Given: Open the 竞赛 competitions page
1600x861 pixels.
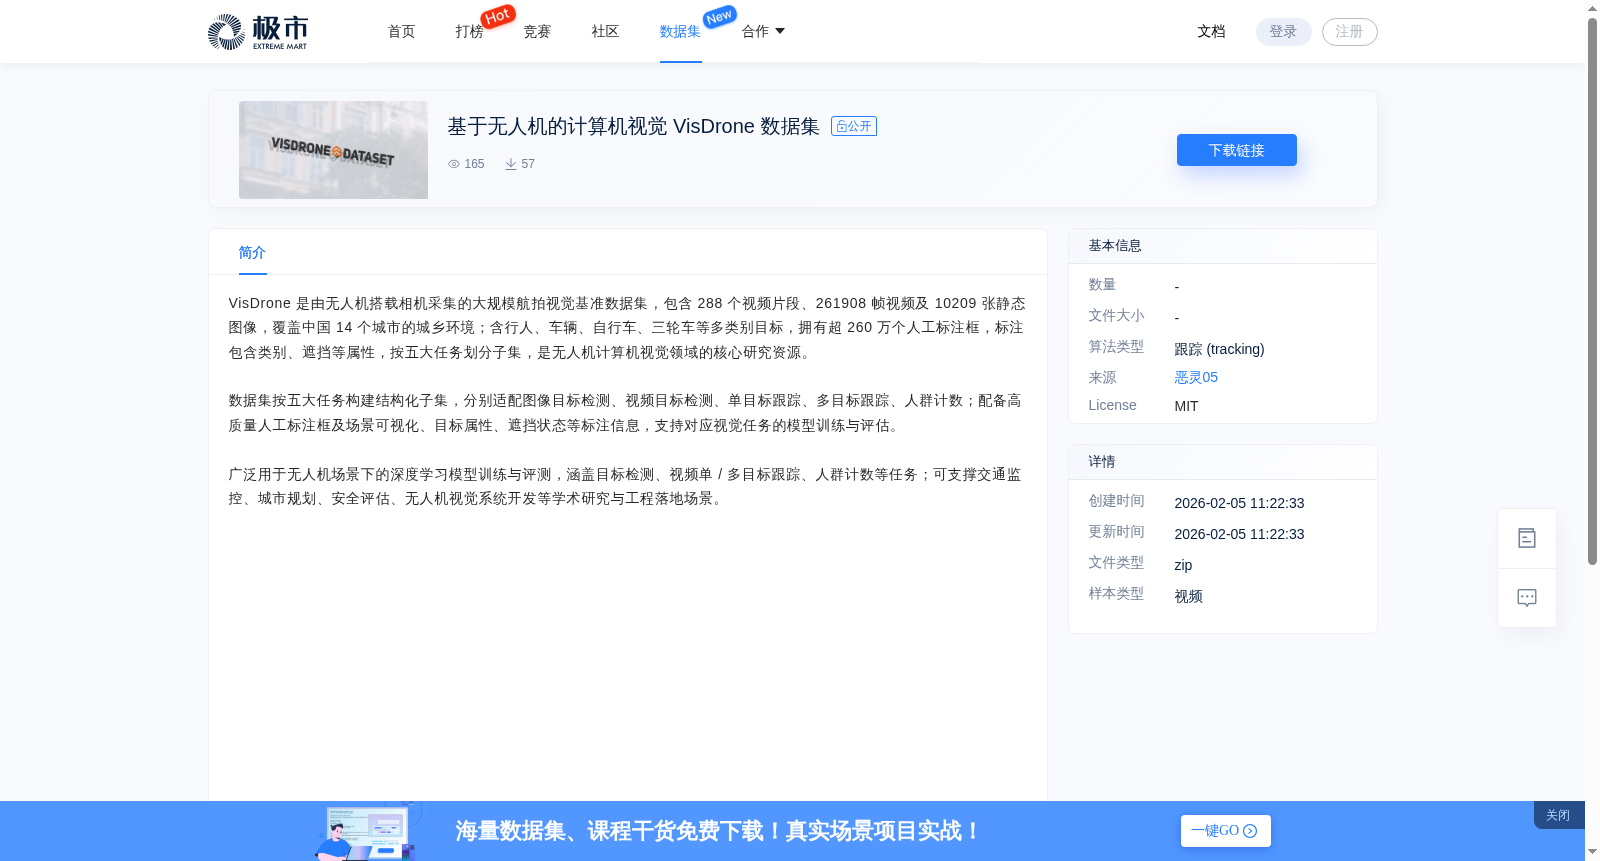Looking at the screenshot, I should coord(537,32).
